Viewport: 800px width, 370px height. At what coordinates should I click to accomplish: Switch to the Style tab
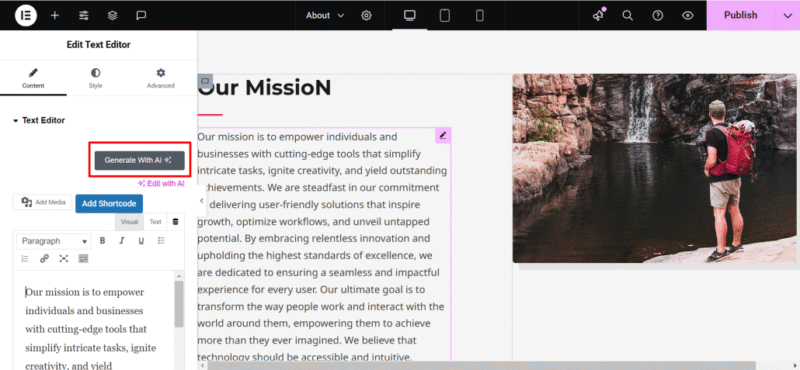(x=95, y=79)
